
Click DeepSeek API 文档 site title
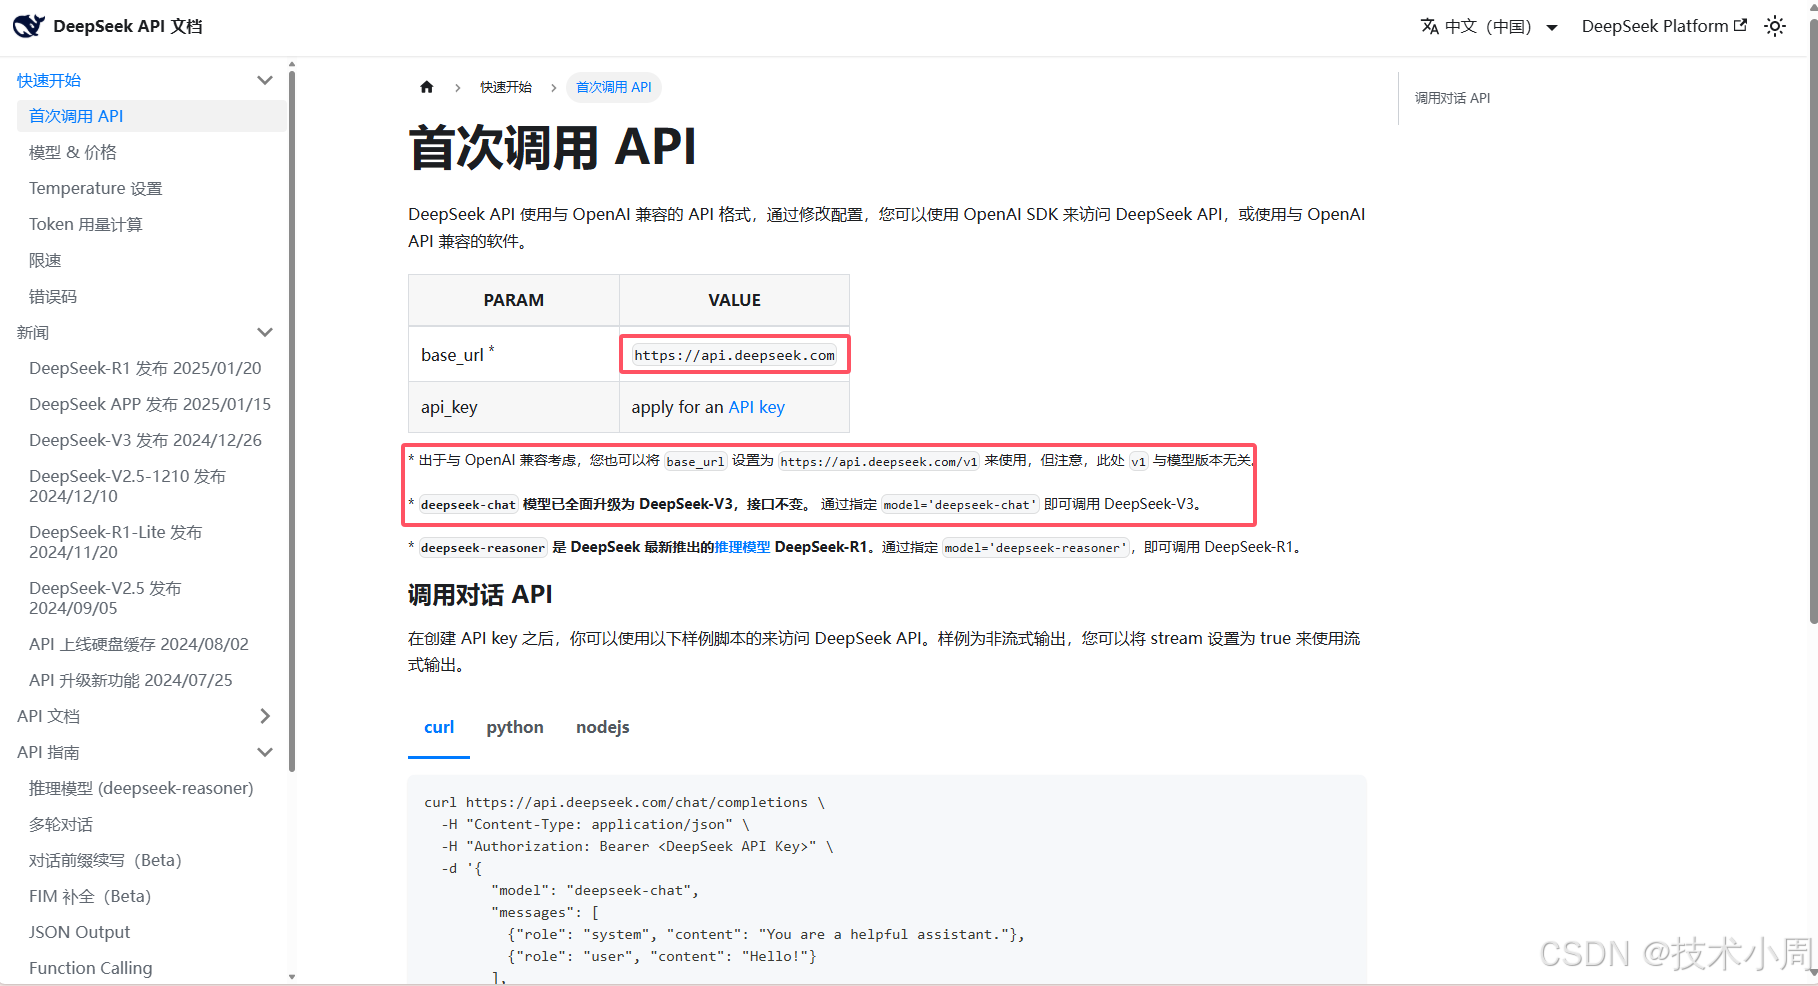pos(128,26)
